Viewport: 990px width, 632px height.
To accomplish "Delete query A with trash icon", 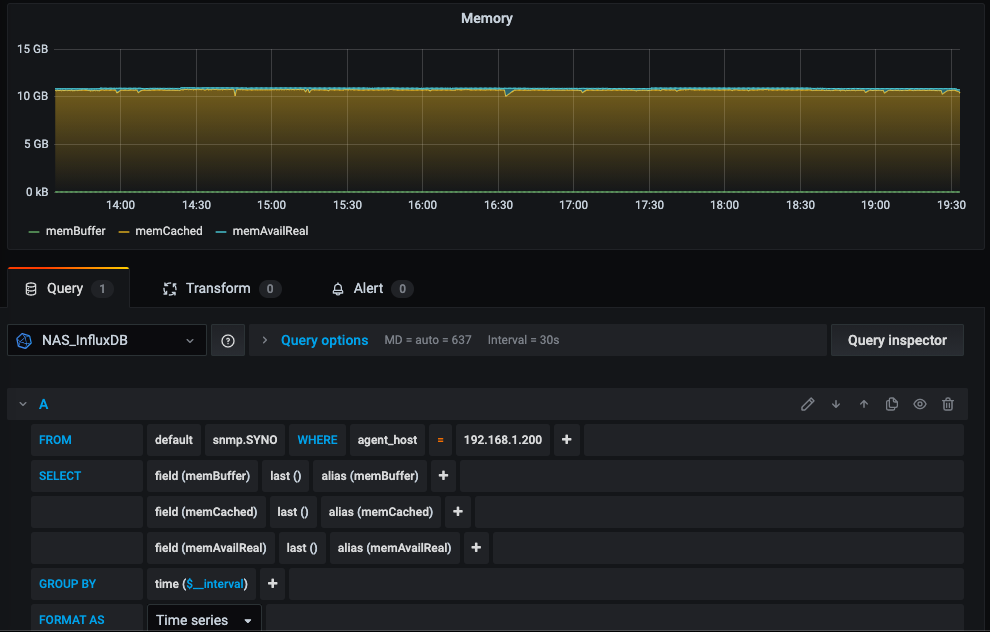I will (x=948, y=404).
